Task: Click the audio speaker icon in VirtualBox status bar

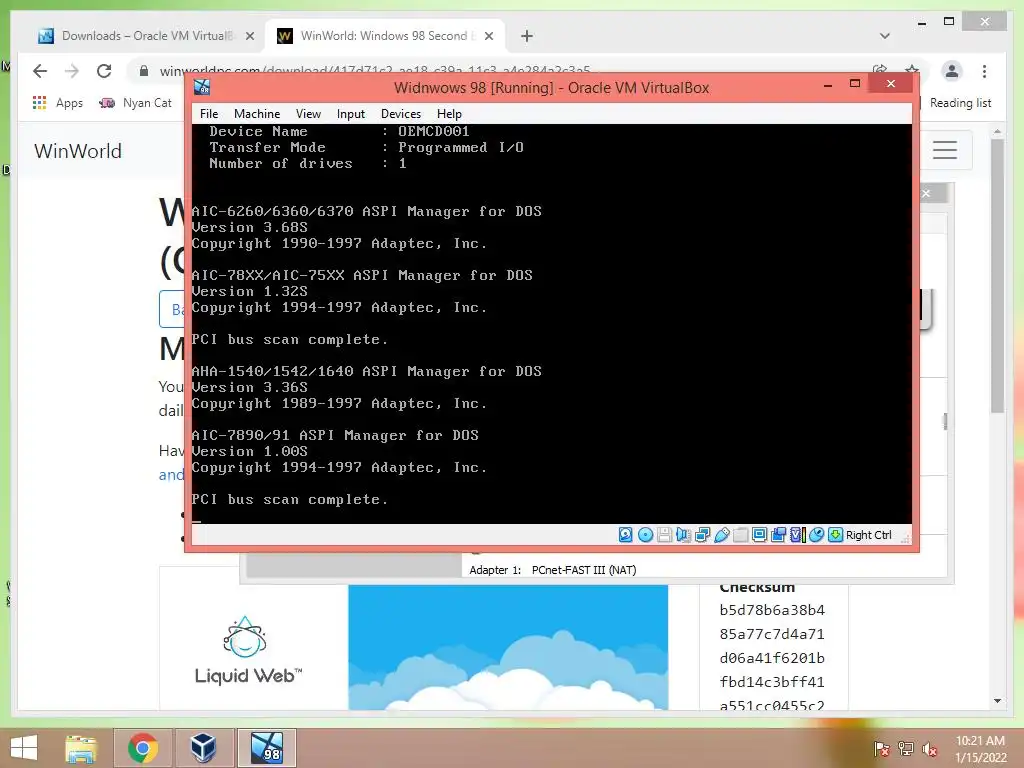Action: pyautogui.click(x=683, y=535)
